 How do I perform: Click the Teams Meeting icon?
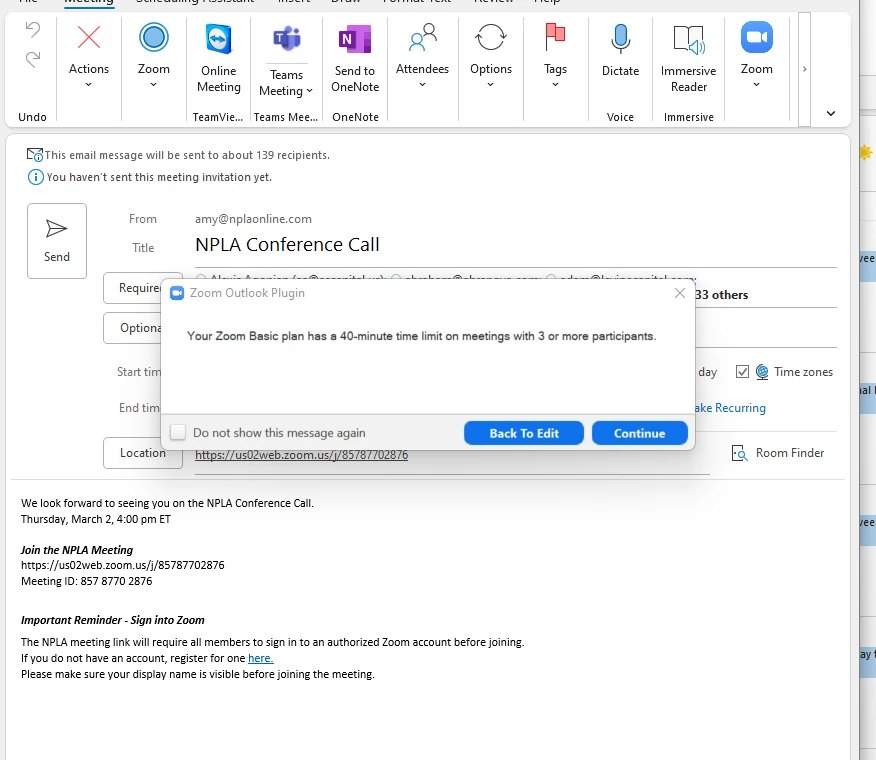[287, 39]
